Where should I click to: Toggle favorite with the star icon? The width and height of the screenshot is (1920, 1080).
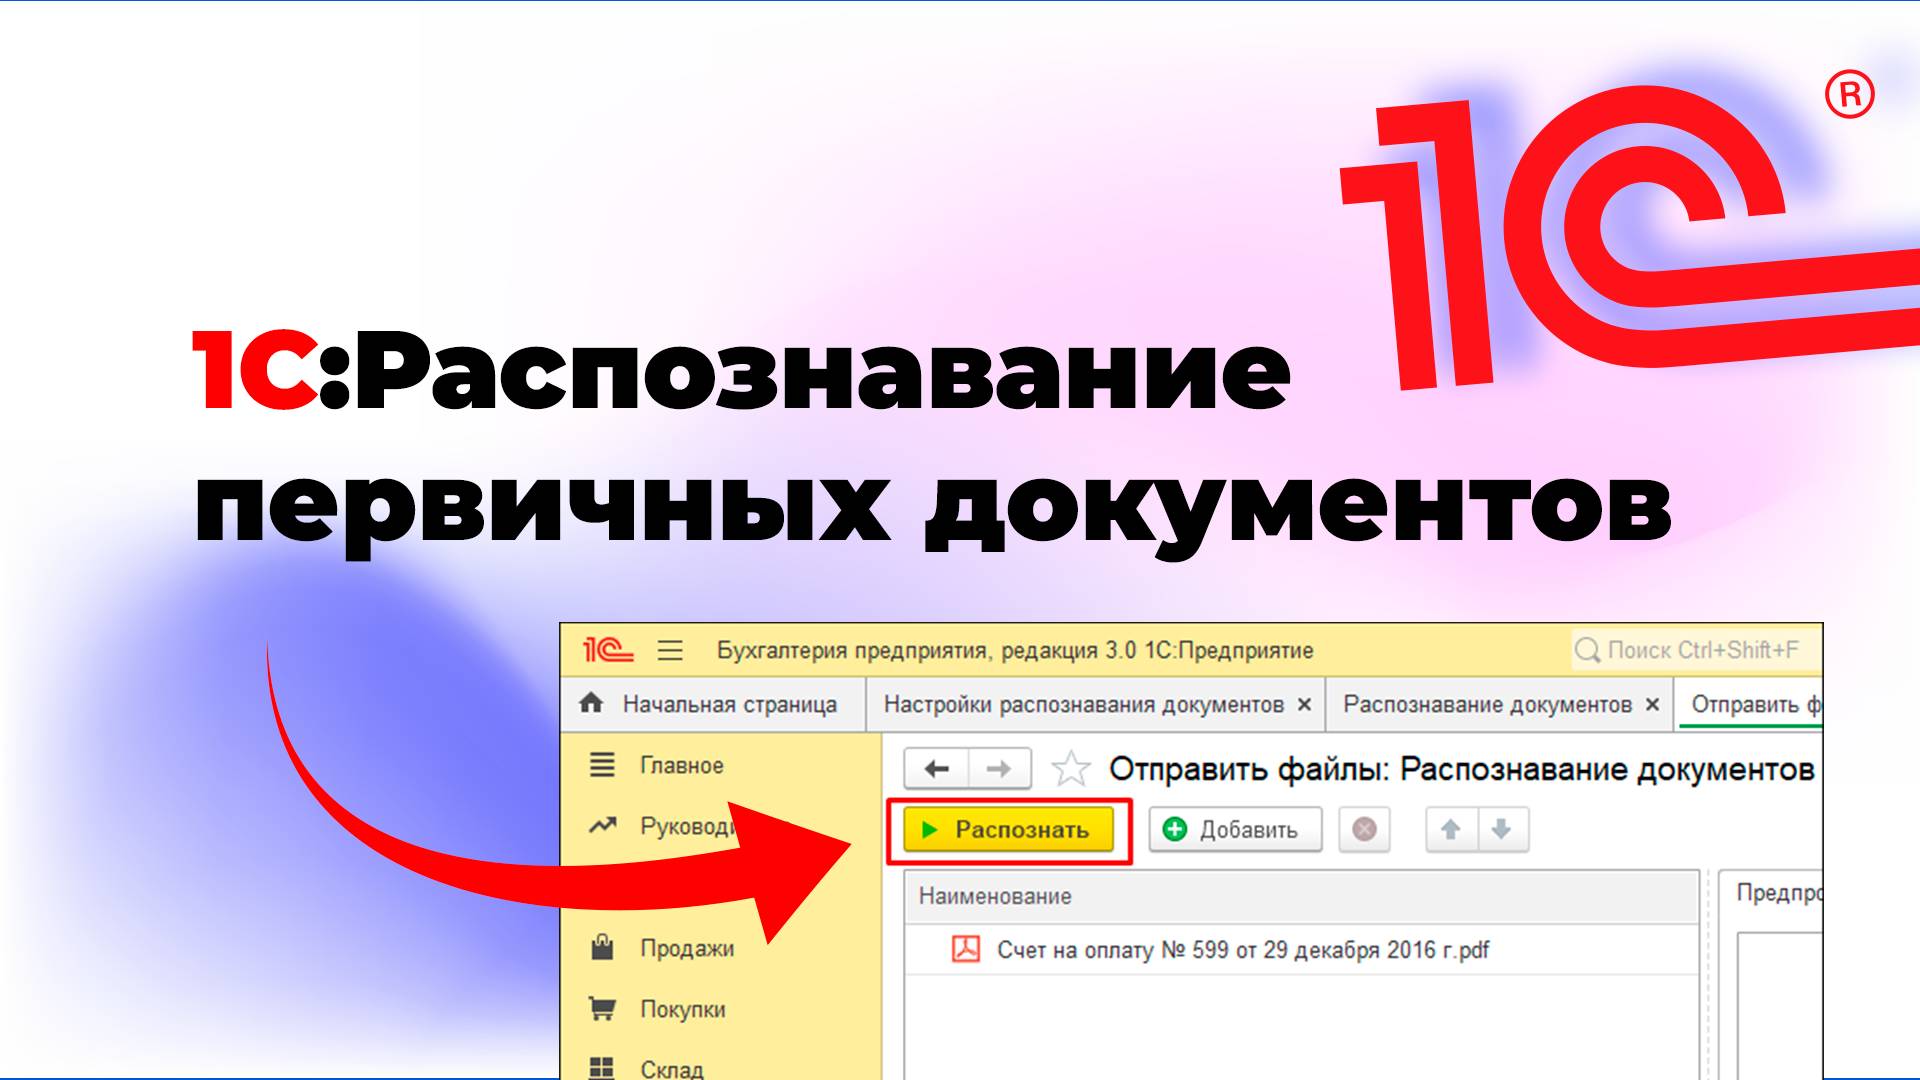pyautogui.click(x=1071, y=766)
